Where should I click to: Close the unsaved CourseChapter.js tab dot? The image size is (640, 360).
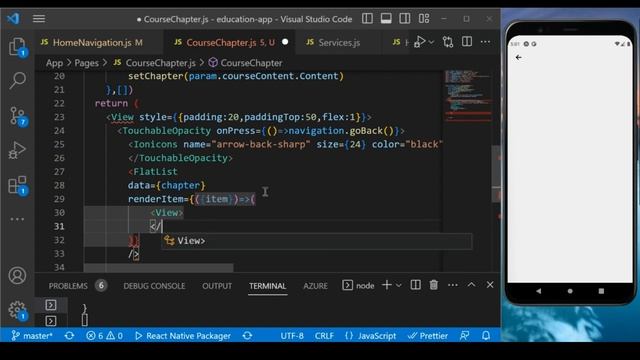(x=285, y=42)
